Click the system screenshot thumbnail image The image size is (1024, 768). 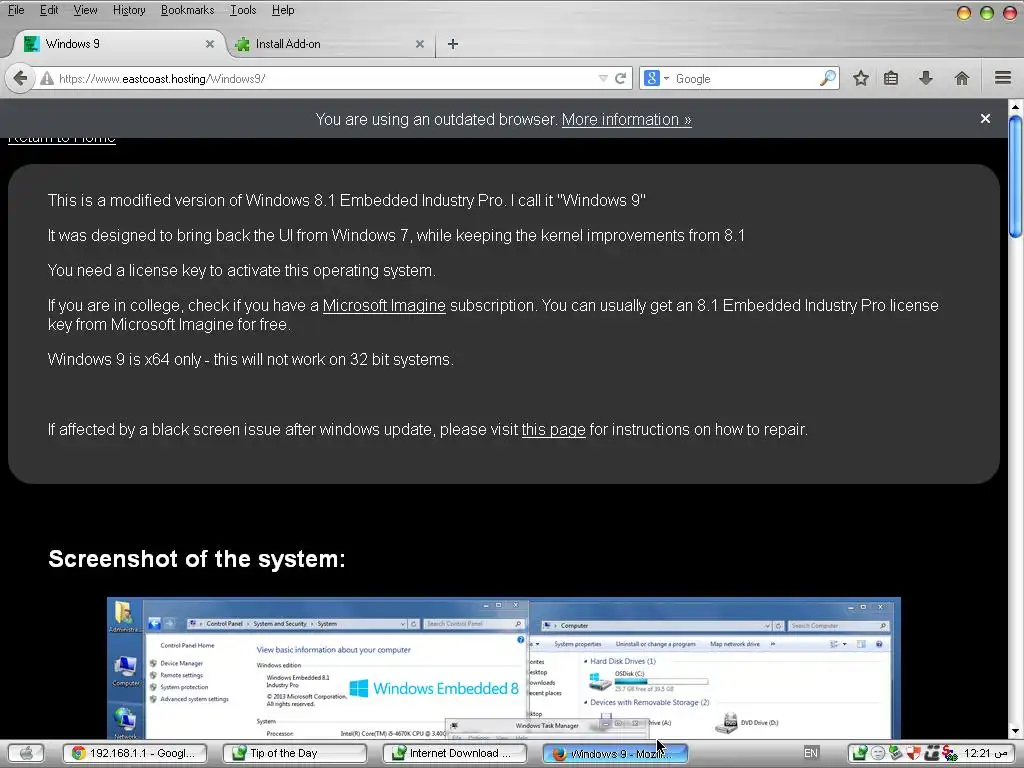[504, 668]
